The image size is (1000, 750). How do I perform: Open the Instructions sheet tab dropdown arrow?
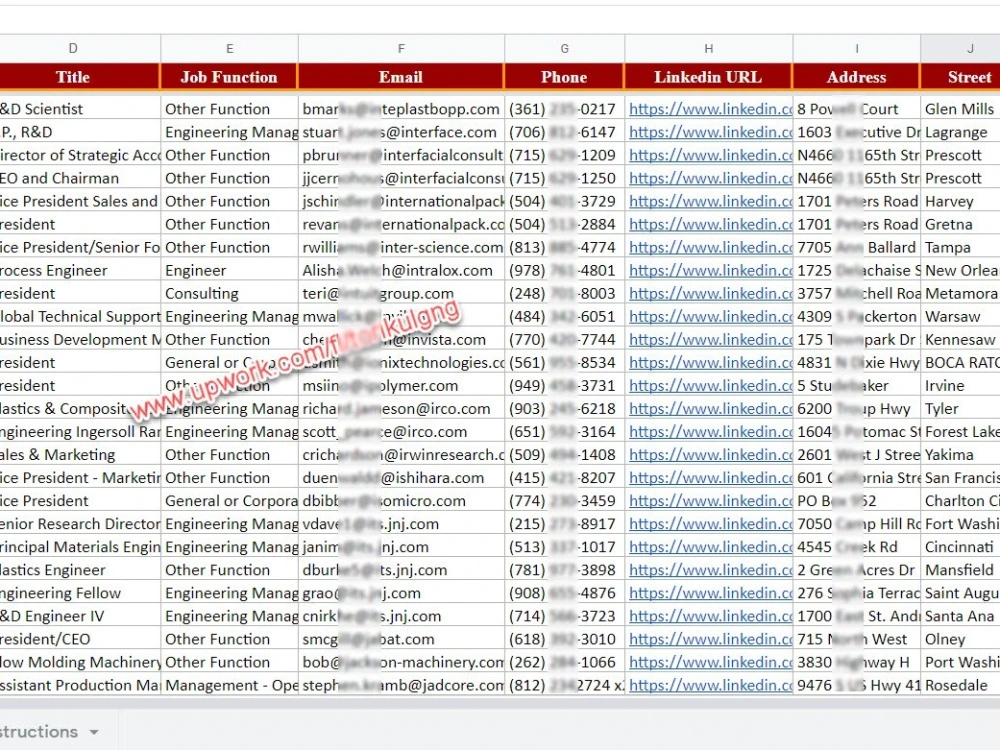point(94,732)
